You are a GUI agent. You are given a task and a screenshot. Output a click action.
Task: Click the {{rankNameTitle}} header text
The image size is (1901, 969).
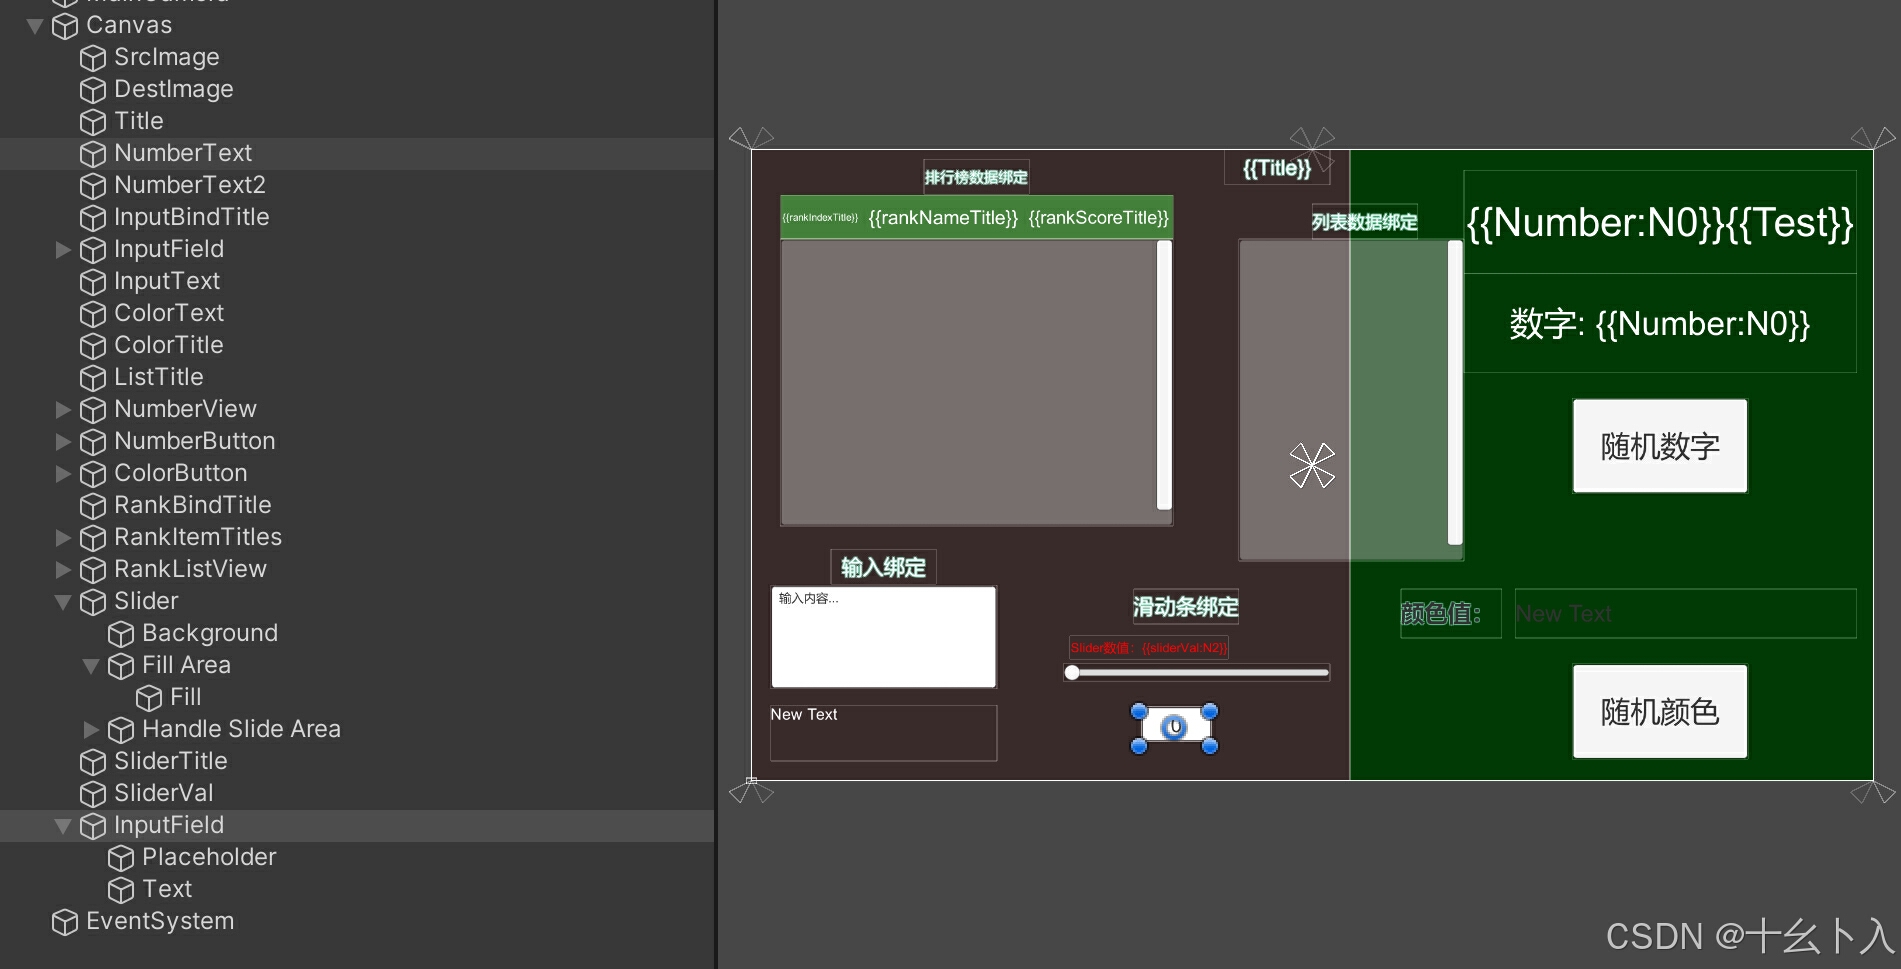coord(943,218)
